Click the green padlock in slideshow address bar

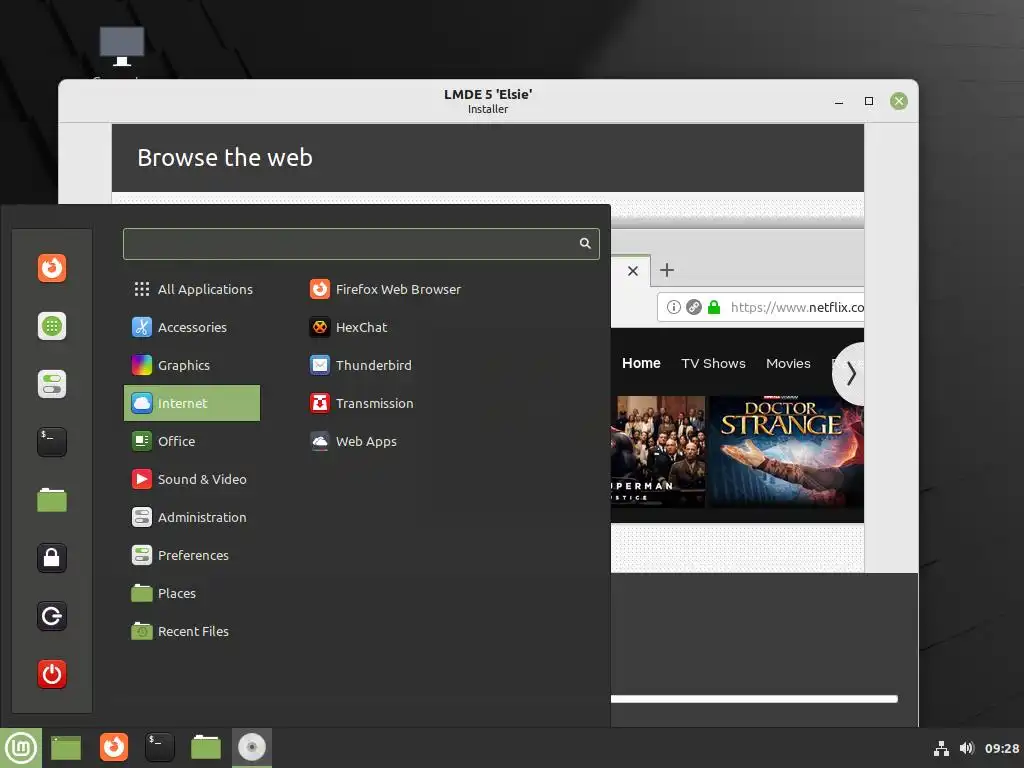click(x=714, y=307)
